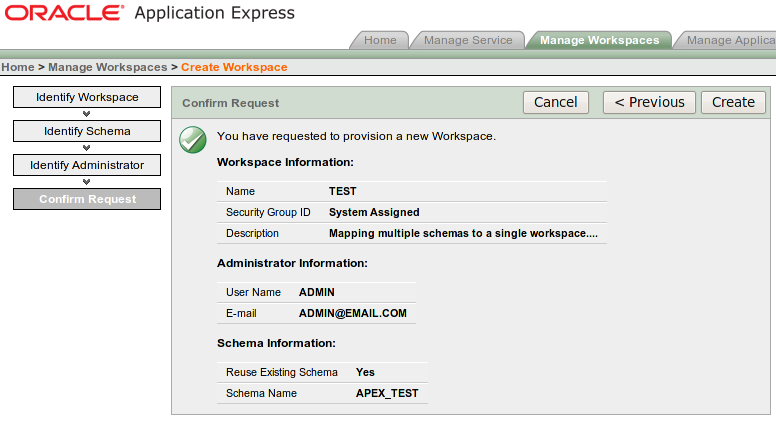
Task: Click the Oracle logo
Action: point(64,13)
